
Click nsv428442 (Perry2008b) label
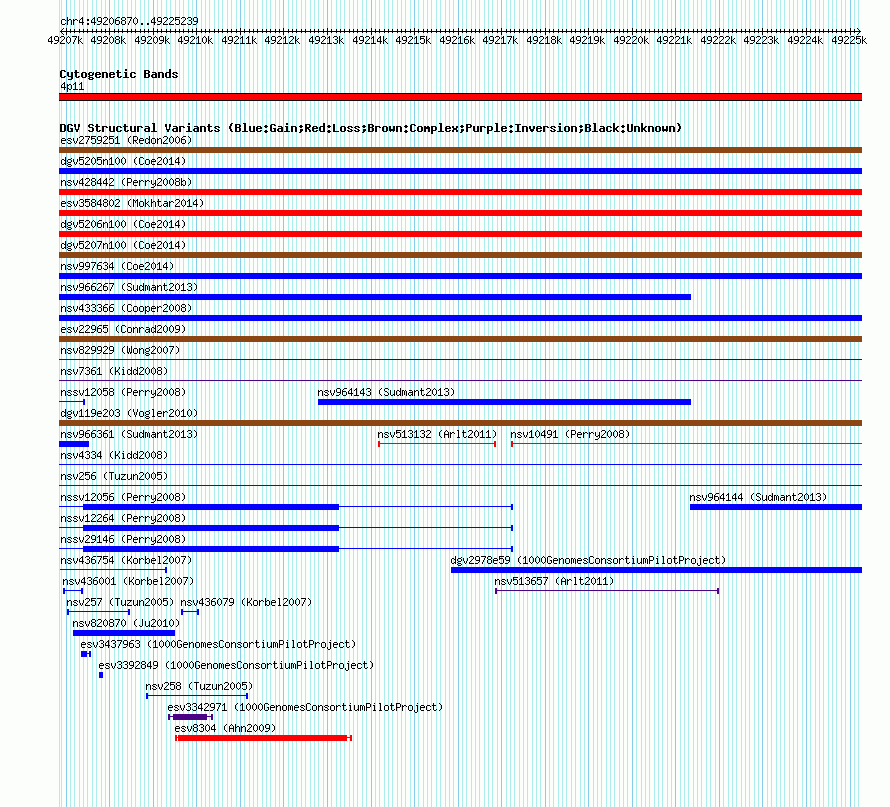tap(126, 182)
